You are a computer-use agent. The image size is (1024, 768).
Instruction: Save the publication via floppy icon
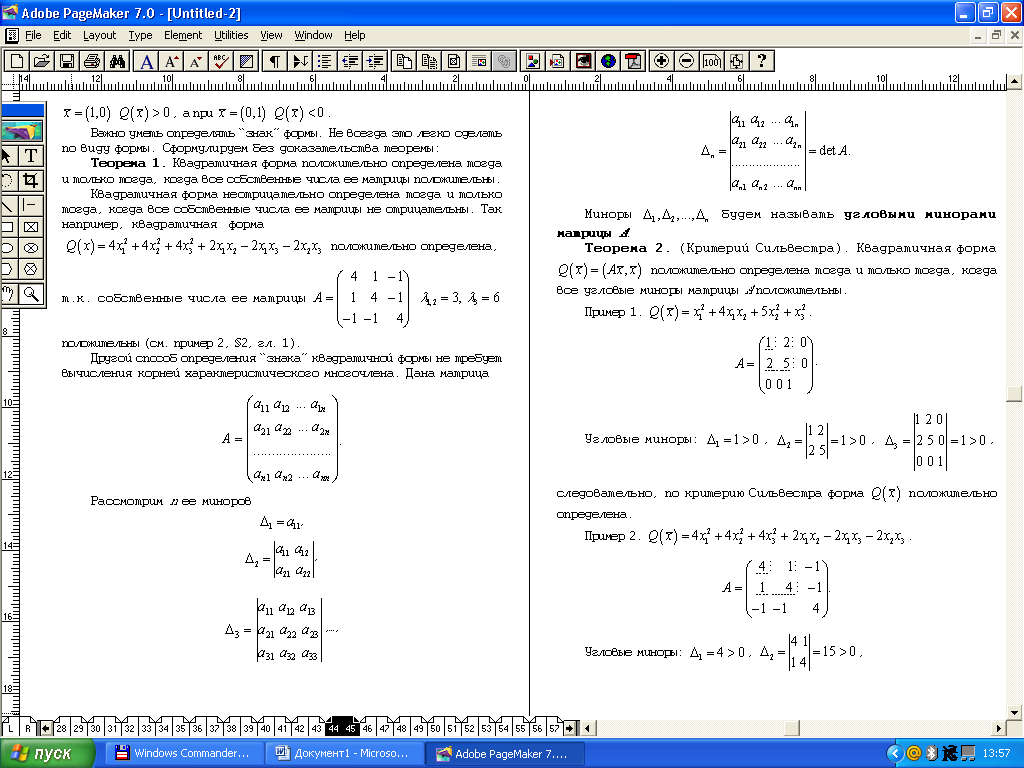click(x=67, y=61)
